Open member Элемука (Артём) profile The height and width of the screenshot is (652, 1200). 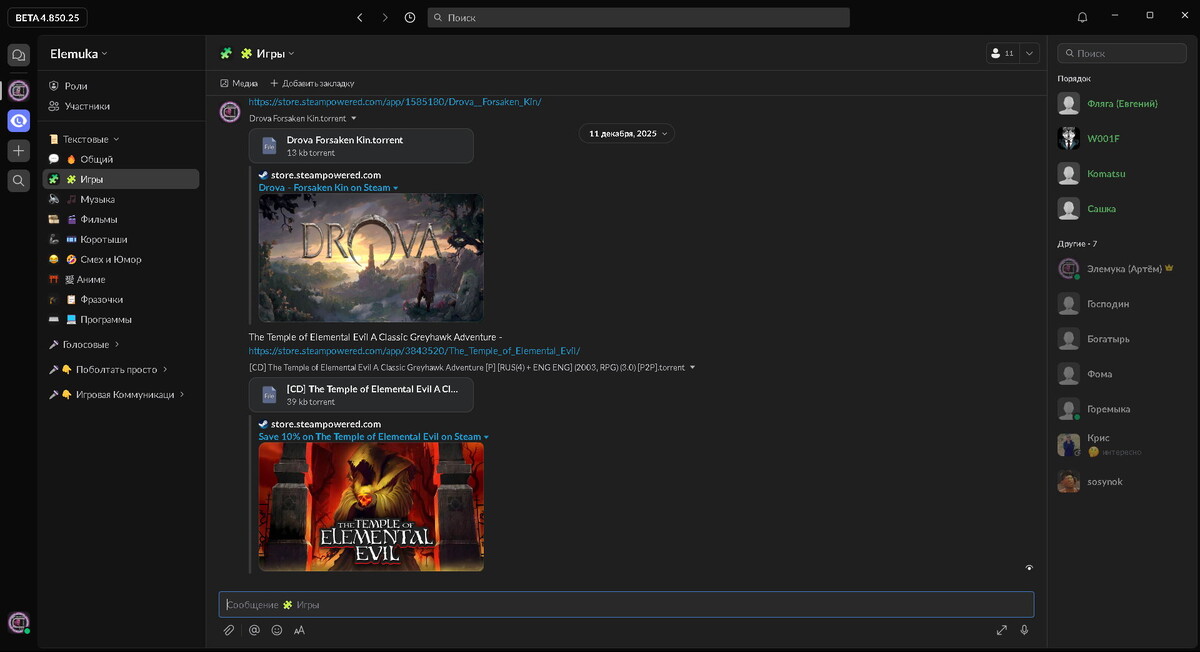[1120, 268]
